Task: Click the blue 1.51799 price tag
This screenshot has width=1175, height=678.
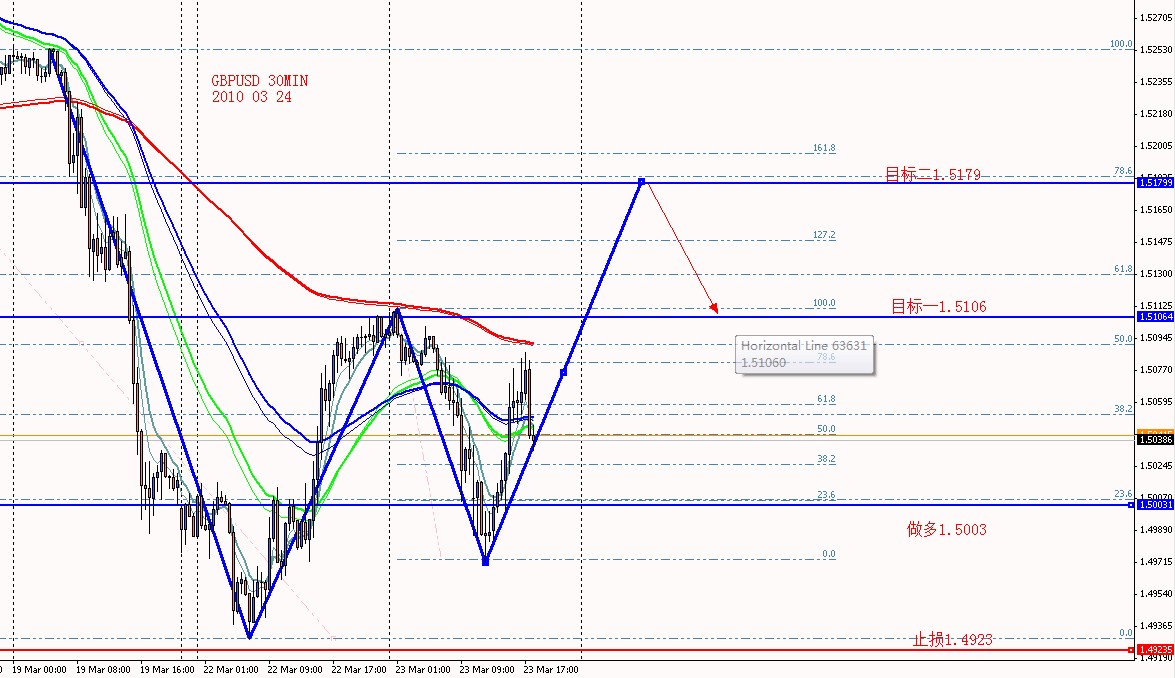Action: pos(1155,182)
